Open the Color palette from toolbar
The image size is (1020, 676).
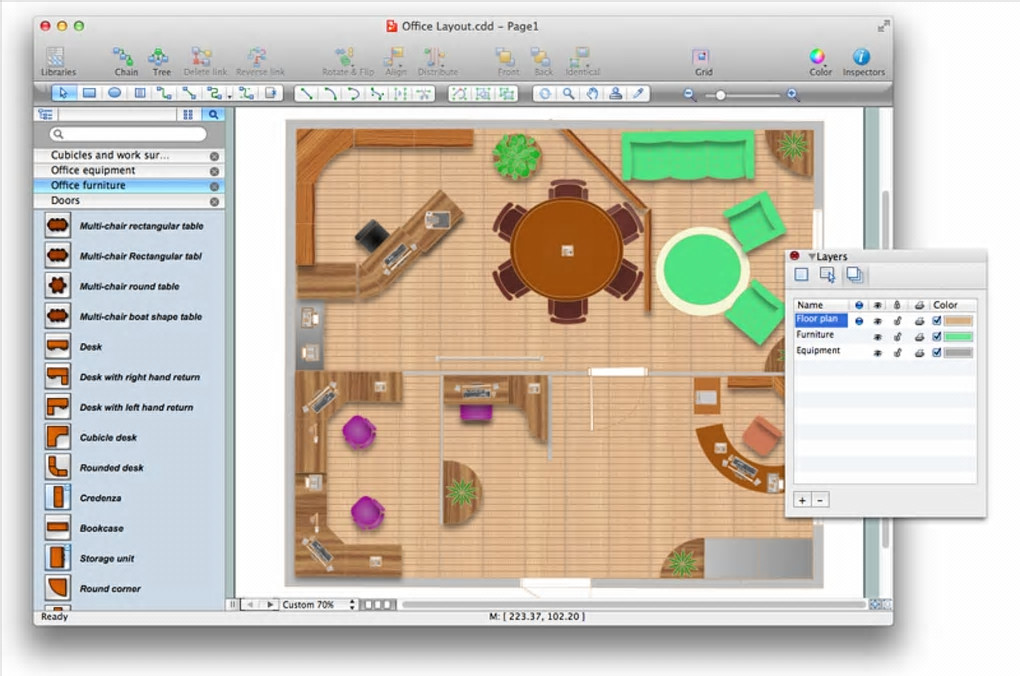pyautogui.click(x=819, y=62)
